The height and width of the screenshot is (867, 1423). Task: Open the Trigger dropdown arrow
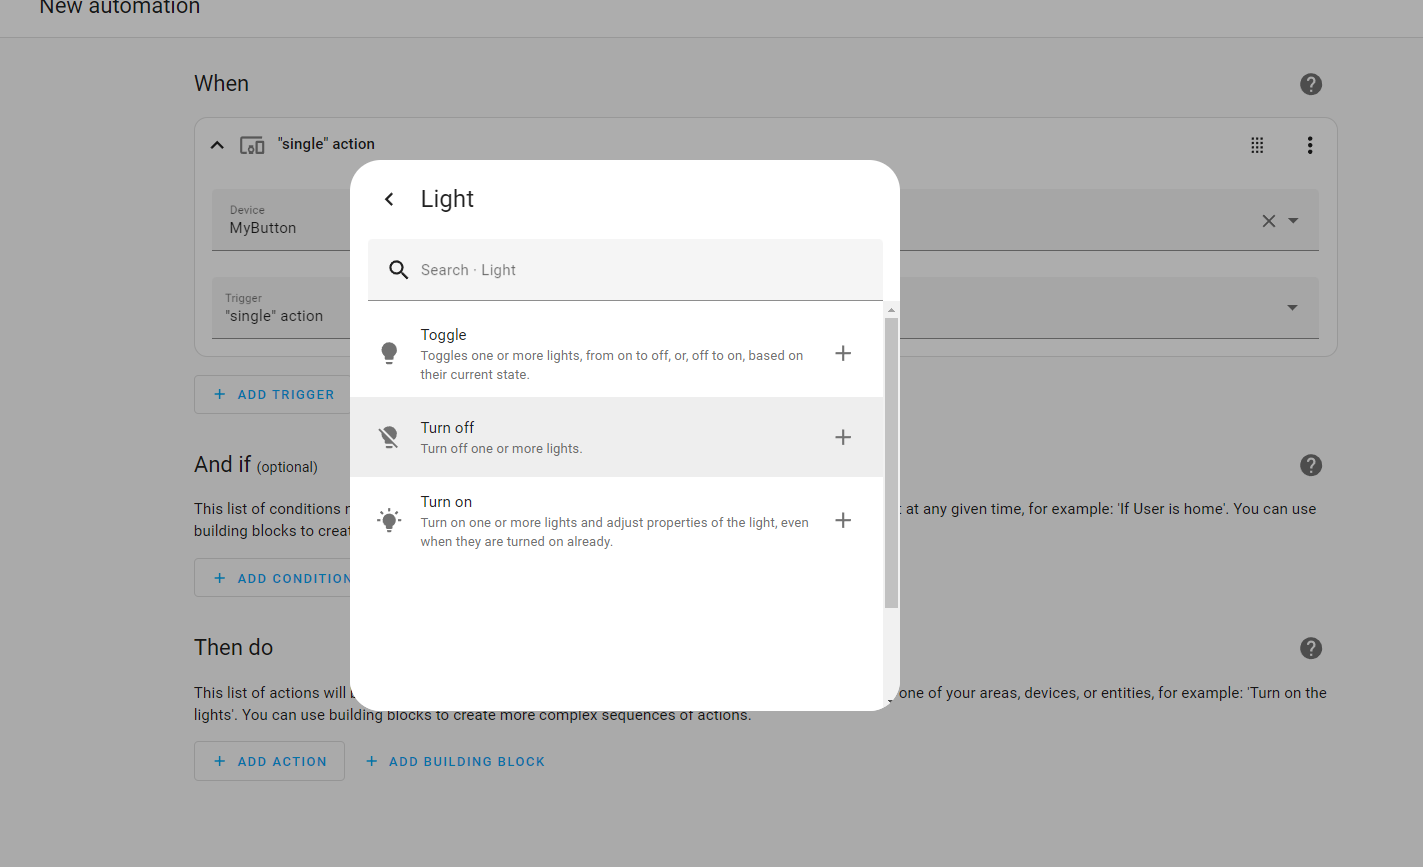(x=1292, y=308)
